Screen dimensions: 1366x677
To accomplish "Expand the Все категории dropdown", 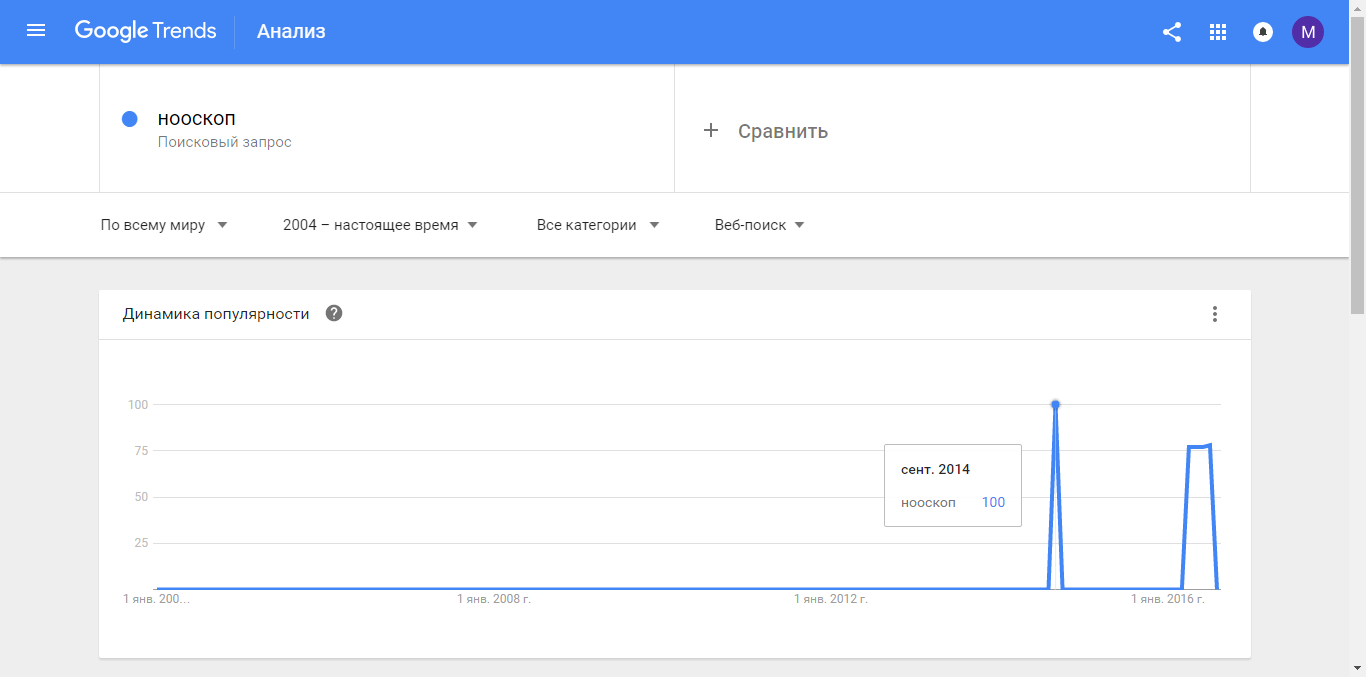I will [598, 225].
